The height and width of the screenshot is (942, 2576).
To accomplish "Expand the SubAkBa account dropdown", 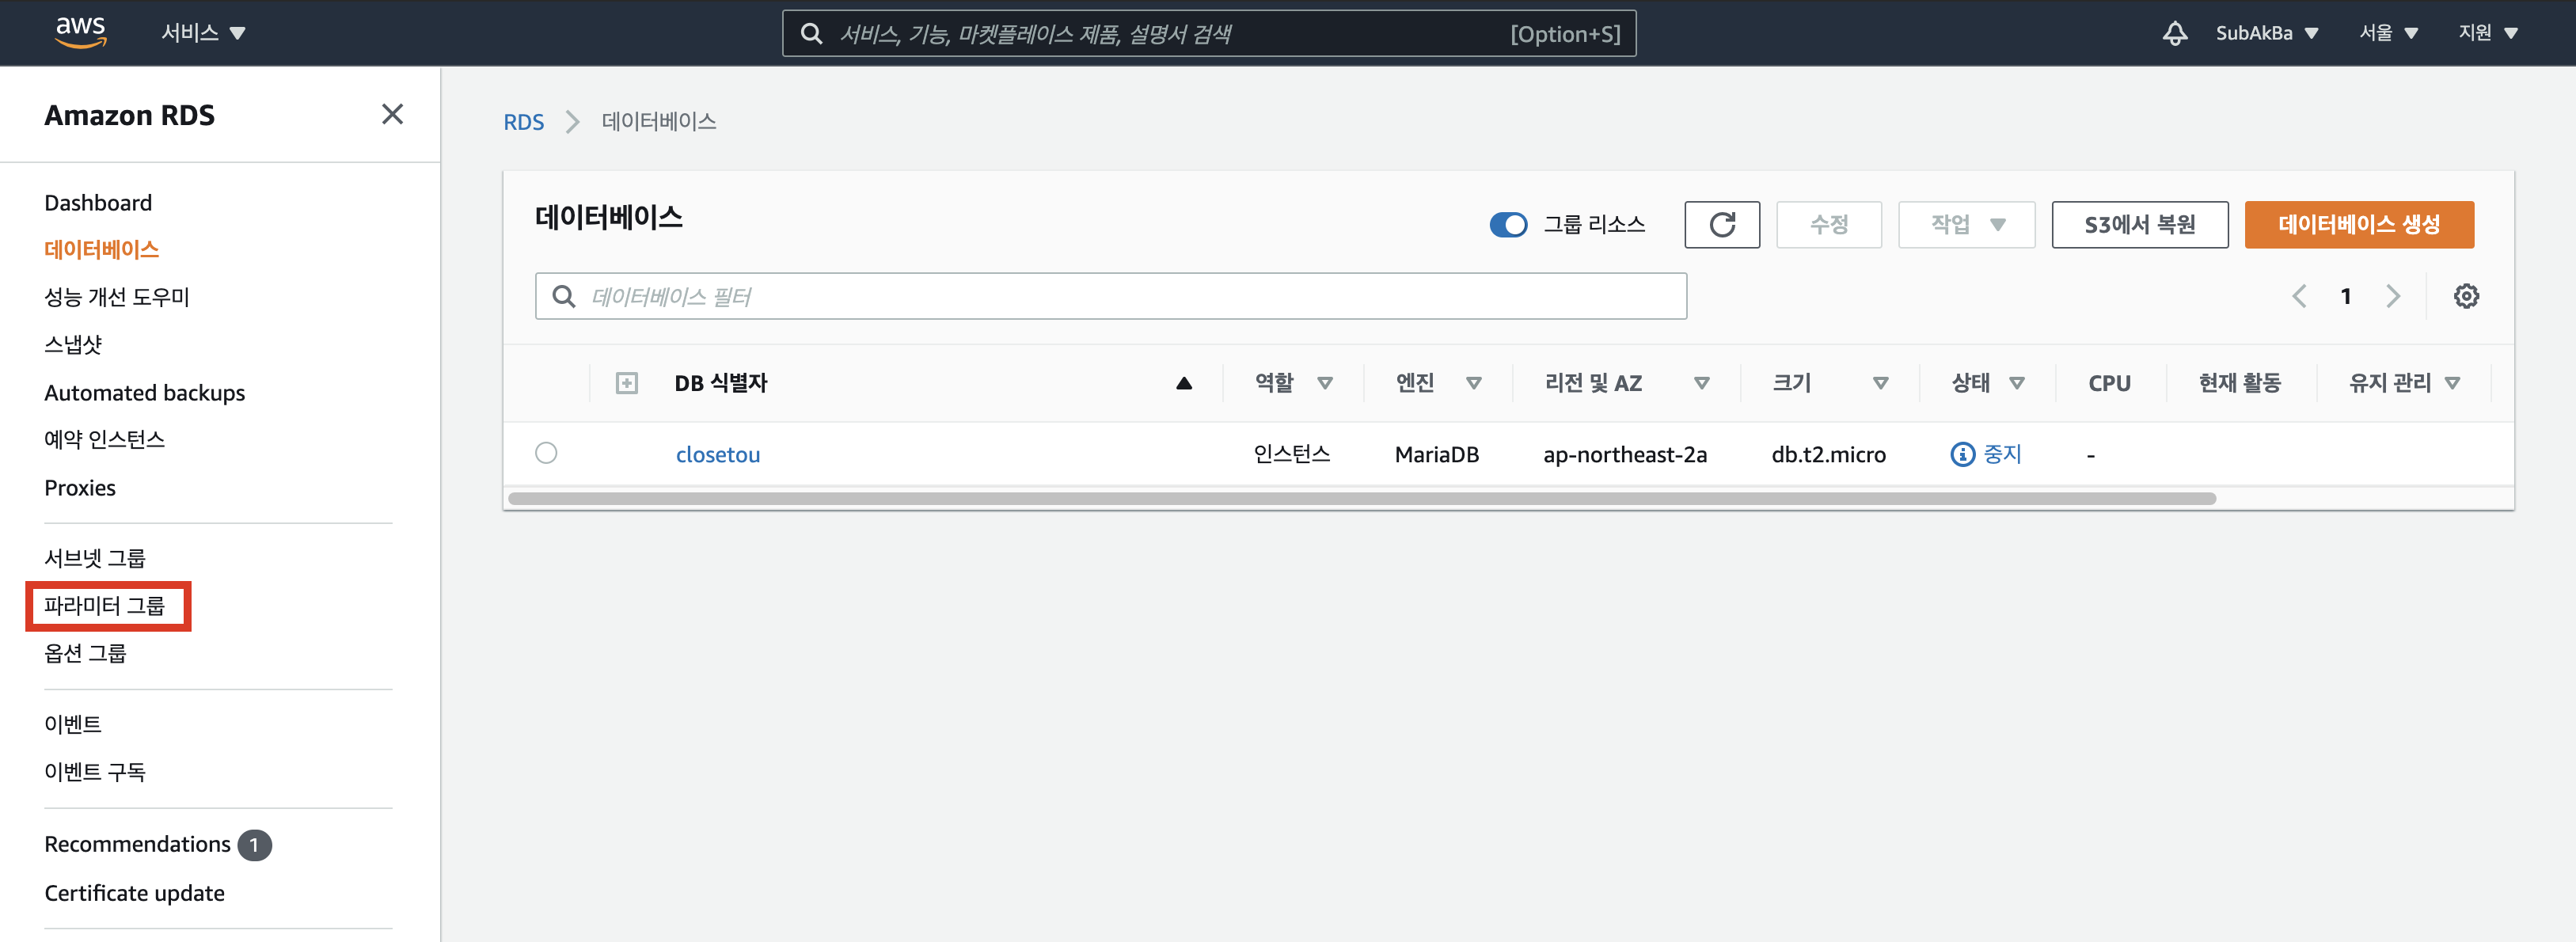I will pos(2266,33).
